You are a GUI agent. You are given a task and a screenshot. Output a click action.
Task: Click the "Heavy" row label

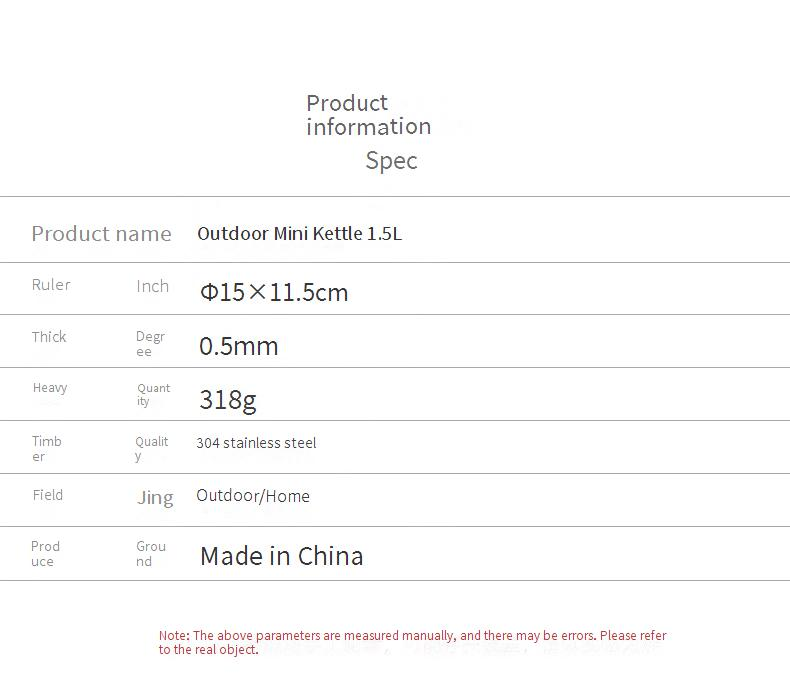click(x=50, y=388)
